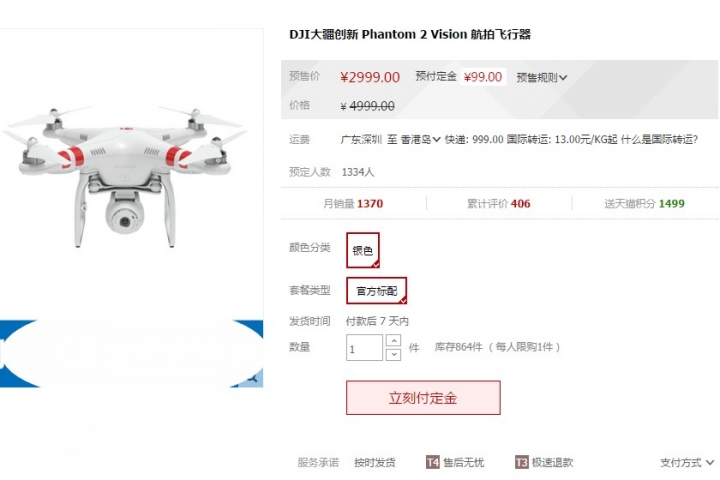Screen dimensions: 720x480
Task: Click the 立刻付定金 deposit button
Action: click(x=423, y=398)
